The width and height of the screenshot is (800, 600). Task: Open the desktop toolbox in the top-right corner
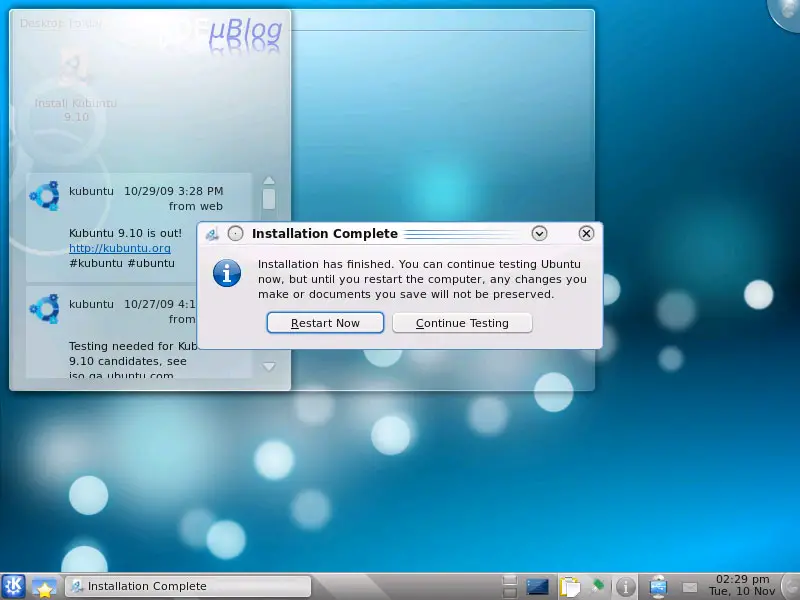pyautogui.click(x=786, y=13)
